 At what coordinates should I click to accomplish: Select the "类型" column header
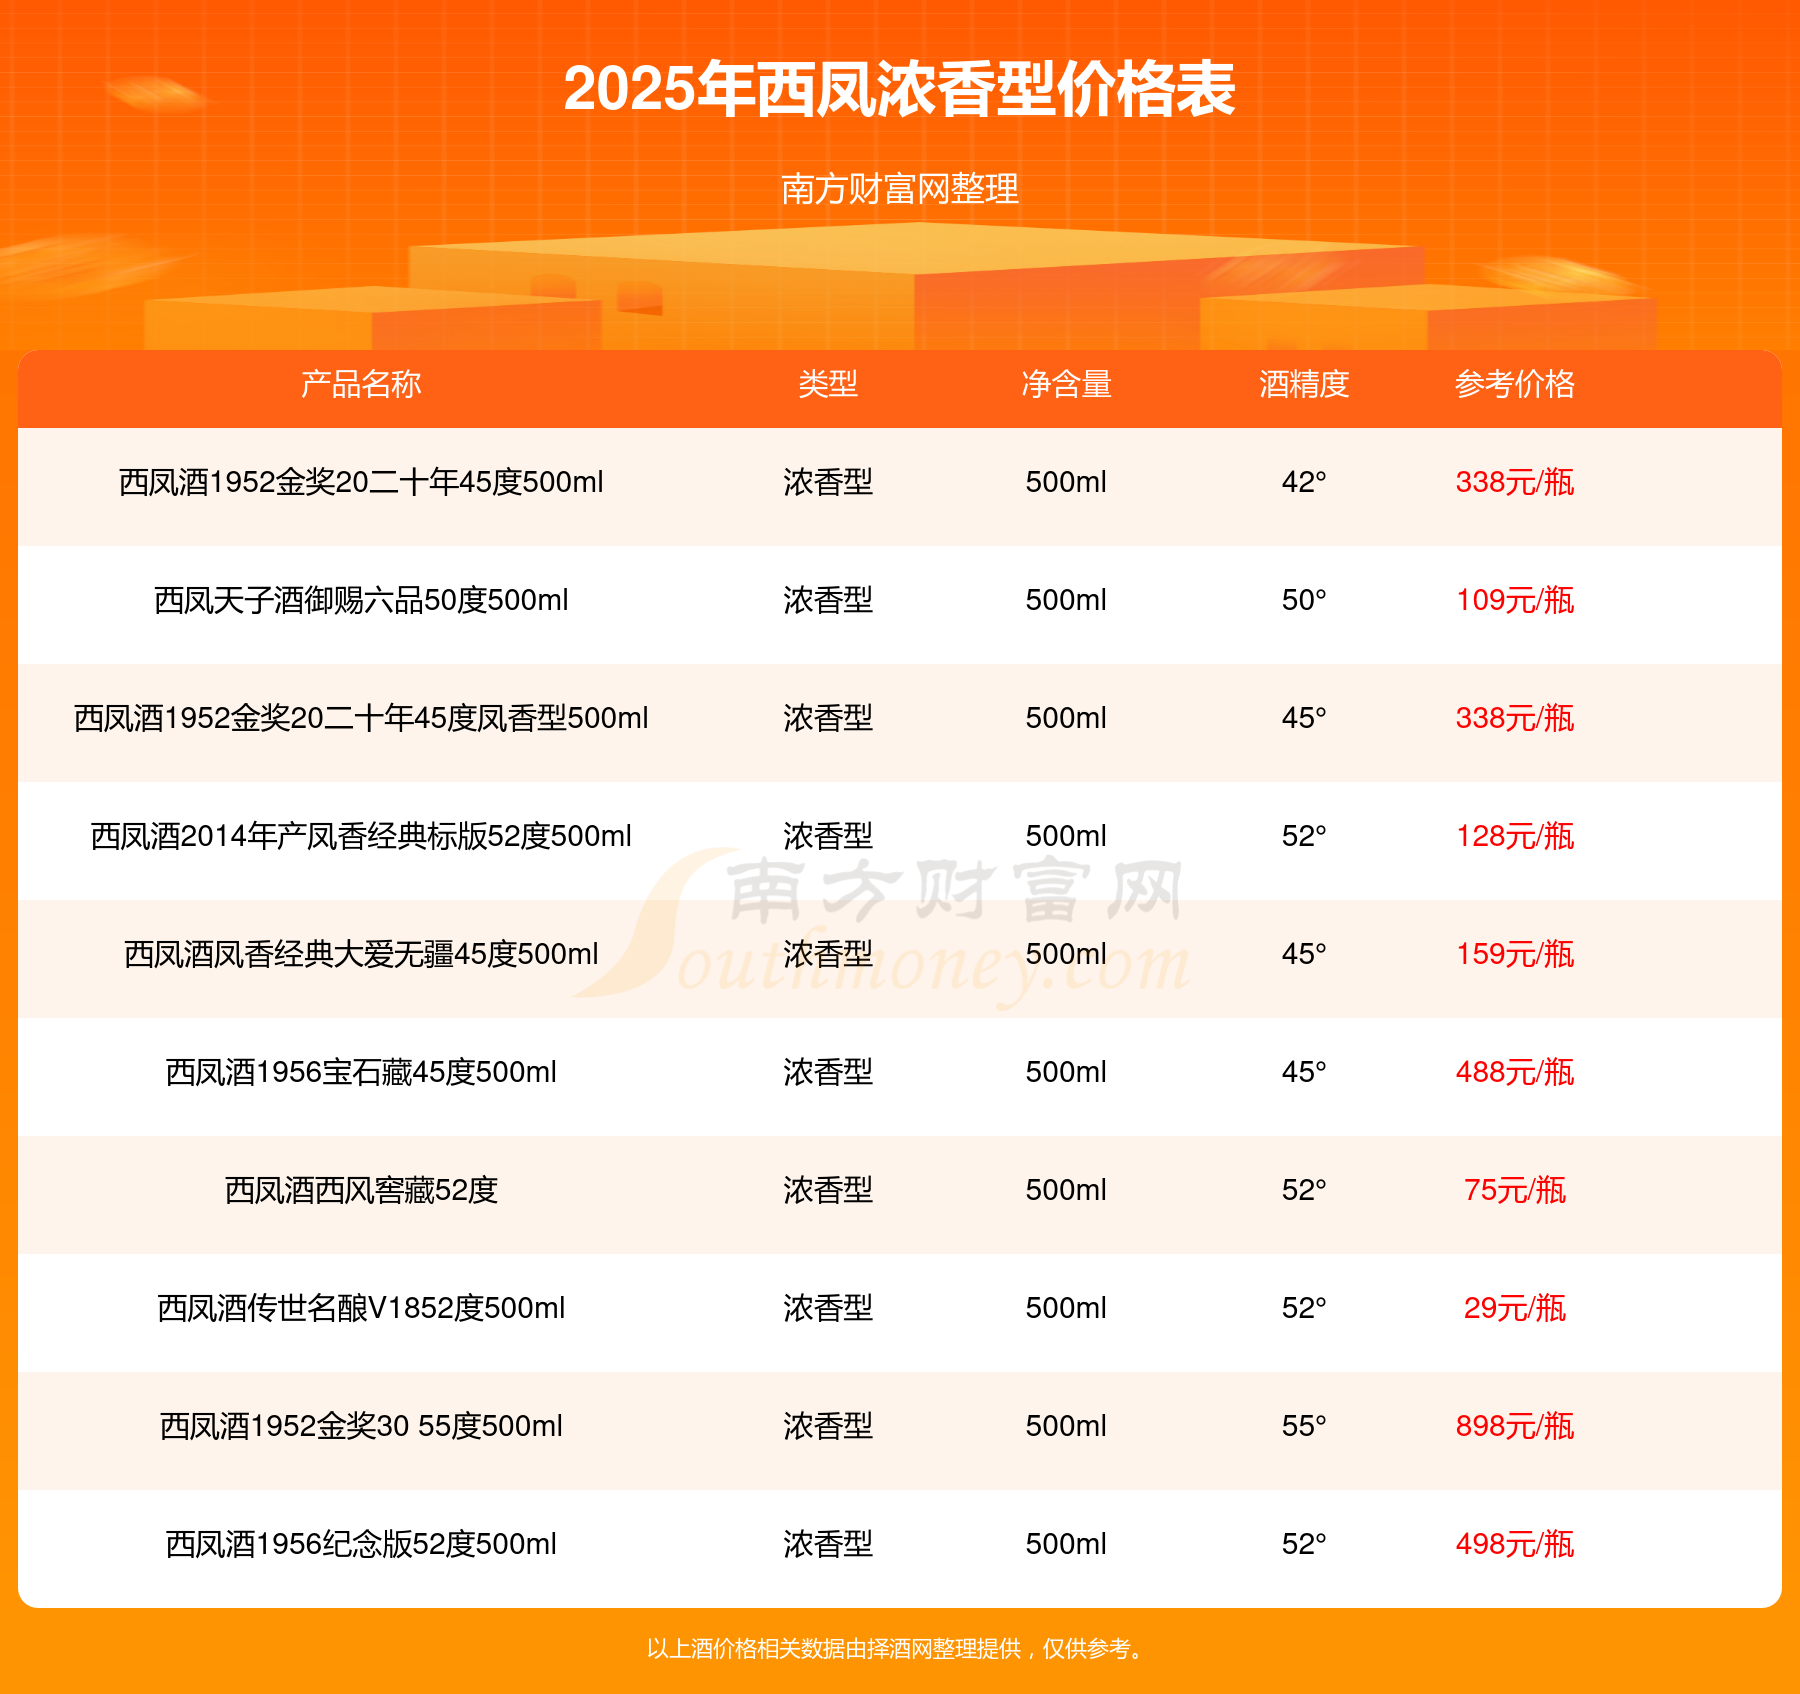828,384
